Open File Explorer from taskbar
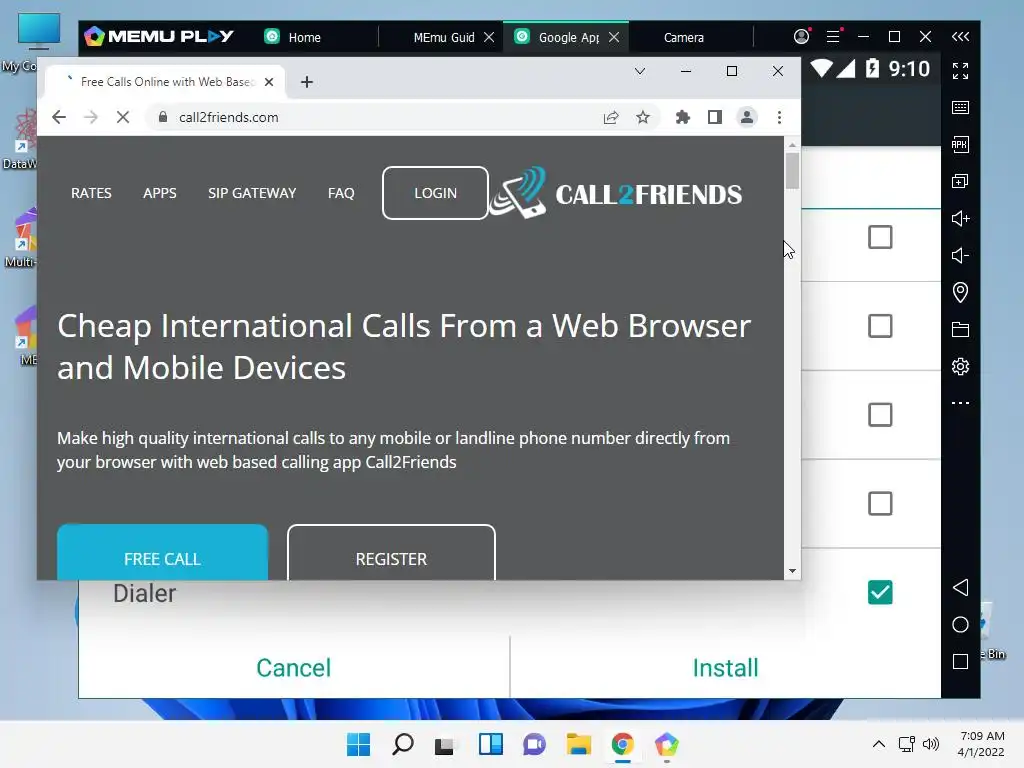Viewport: 1024px width, 768px height. coord(579,744)
